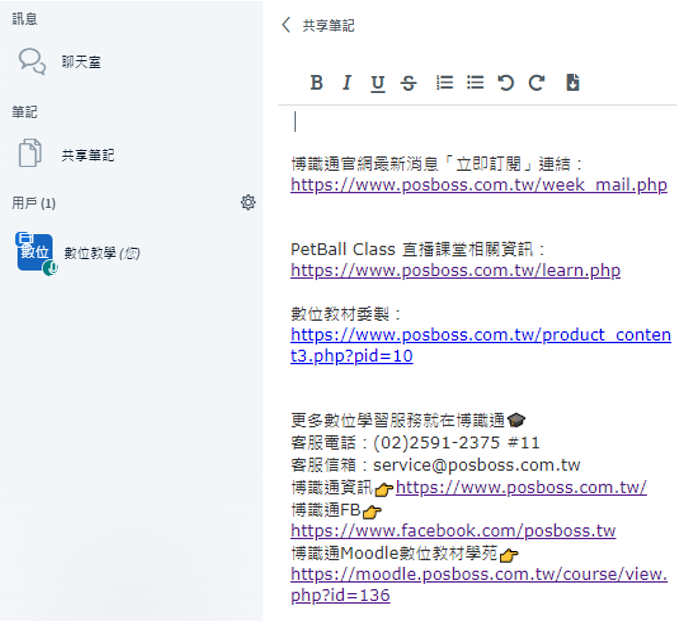
Task: Place cursor in the empty first note line
Action: pyautogui.click(x=400, y=122)
